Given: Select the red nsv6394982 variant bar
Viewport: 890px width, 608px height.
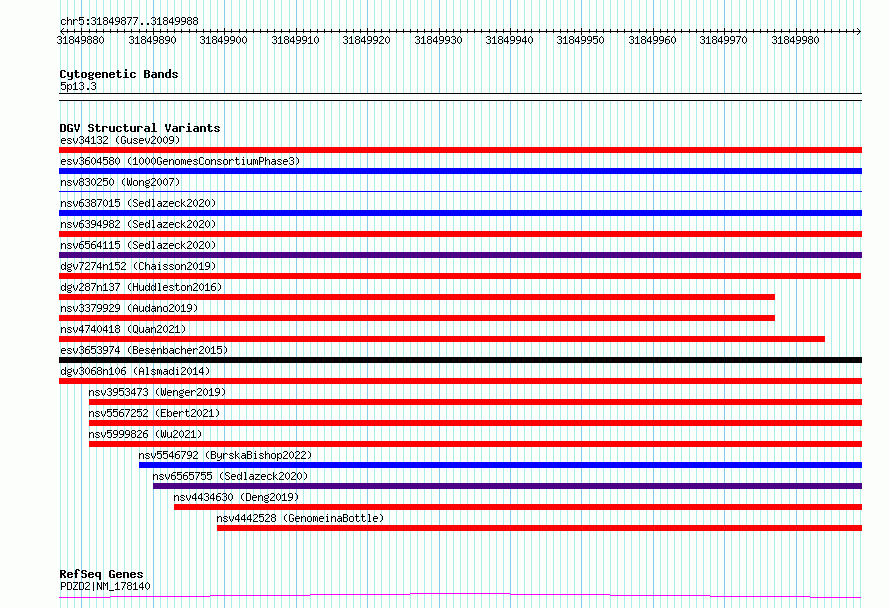Looking at the screenshot, I should [x=460, y=234].
